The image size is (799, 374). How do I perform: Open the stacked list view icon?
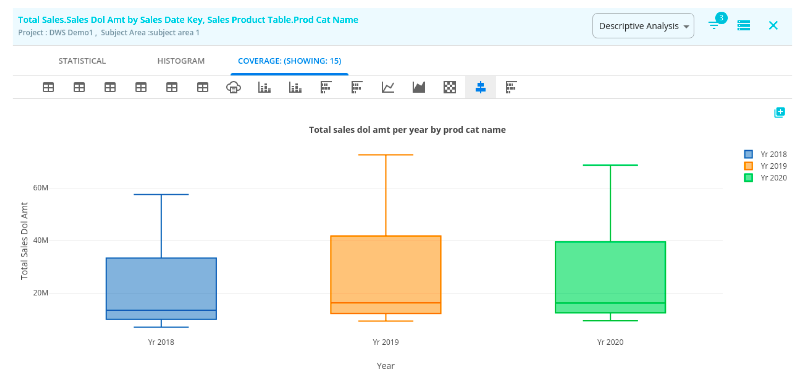click(744, 25)
